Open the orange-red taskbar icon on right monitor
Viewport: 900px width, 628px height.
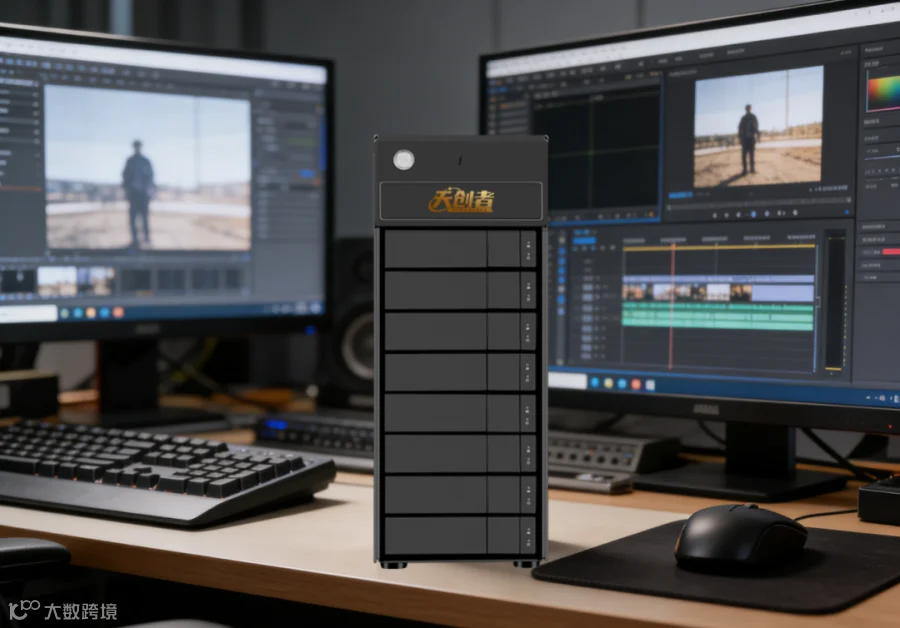click(636, 384)
